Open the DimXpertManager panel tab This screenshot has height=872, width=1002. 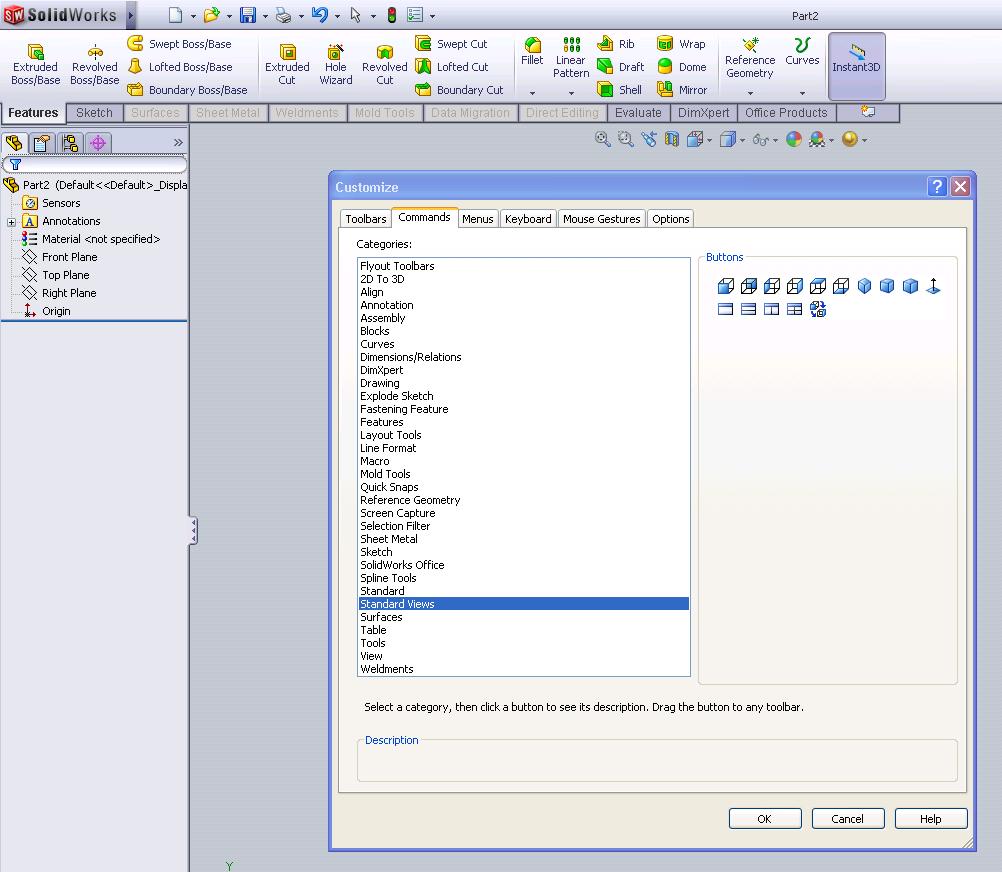click(x=98, y=142)
